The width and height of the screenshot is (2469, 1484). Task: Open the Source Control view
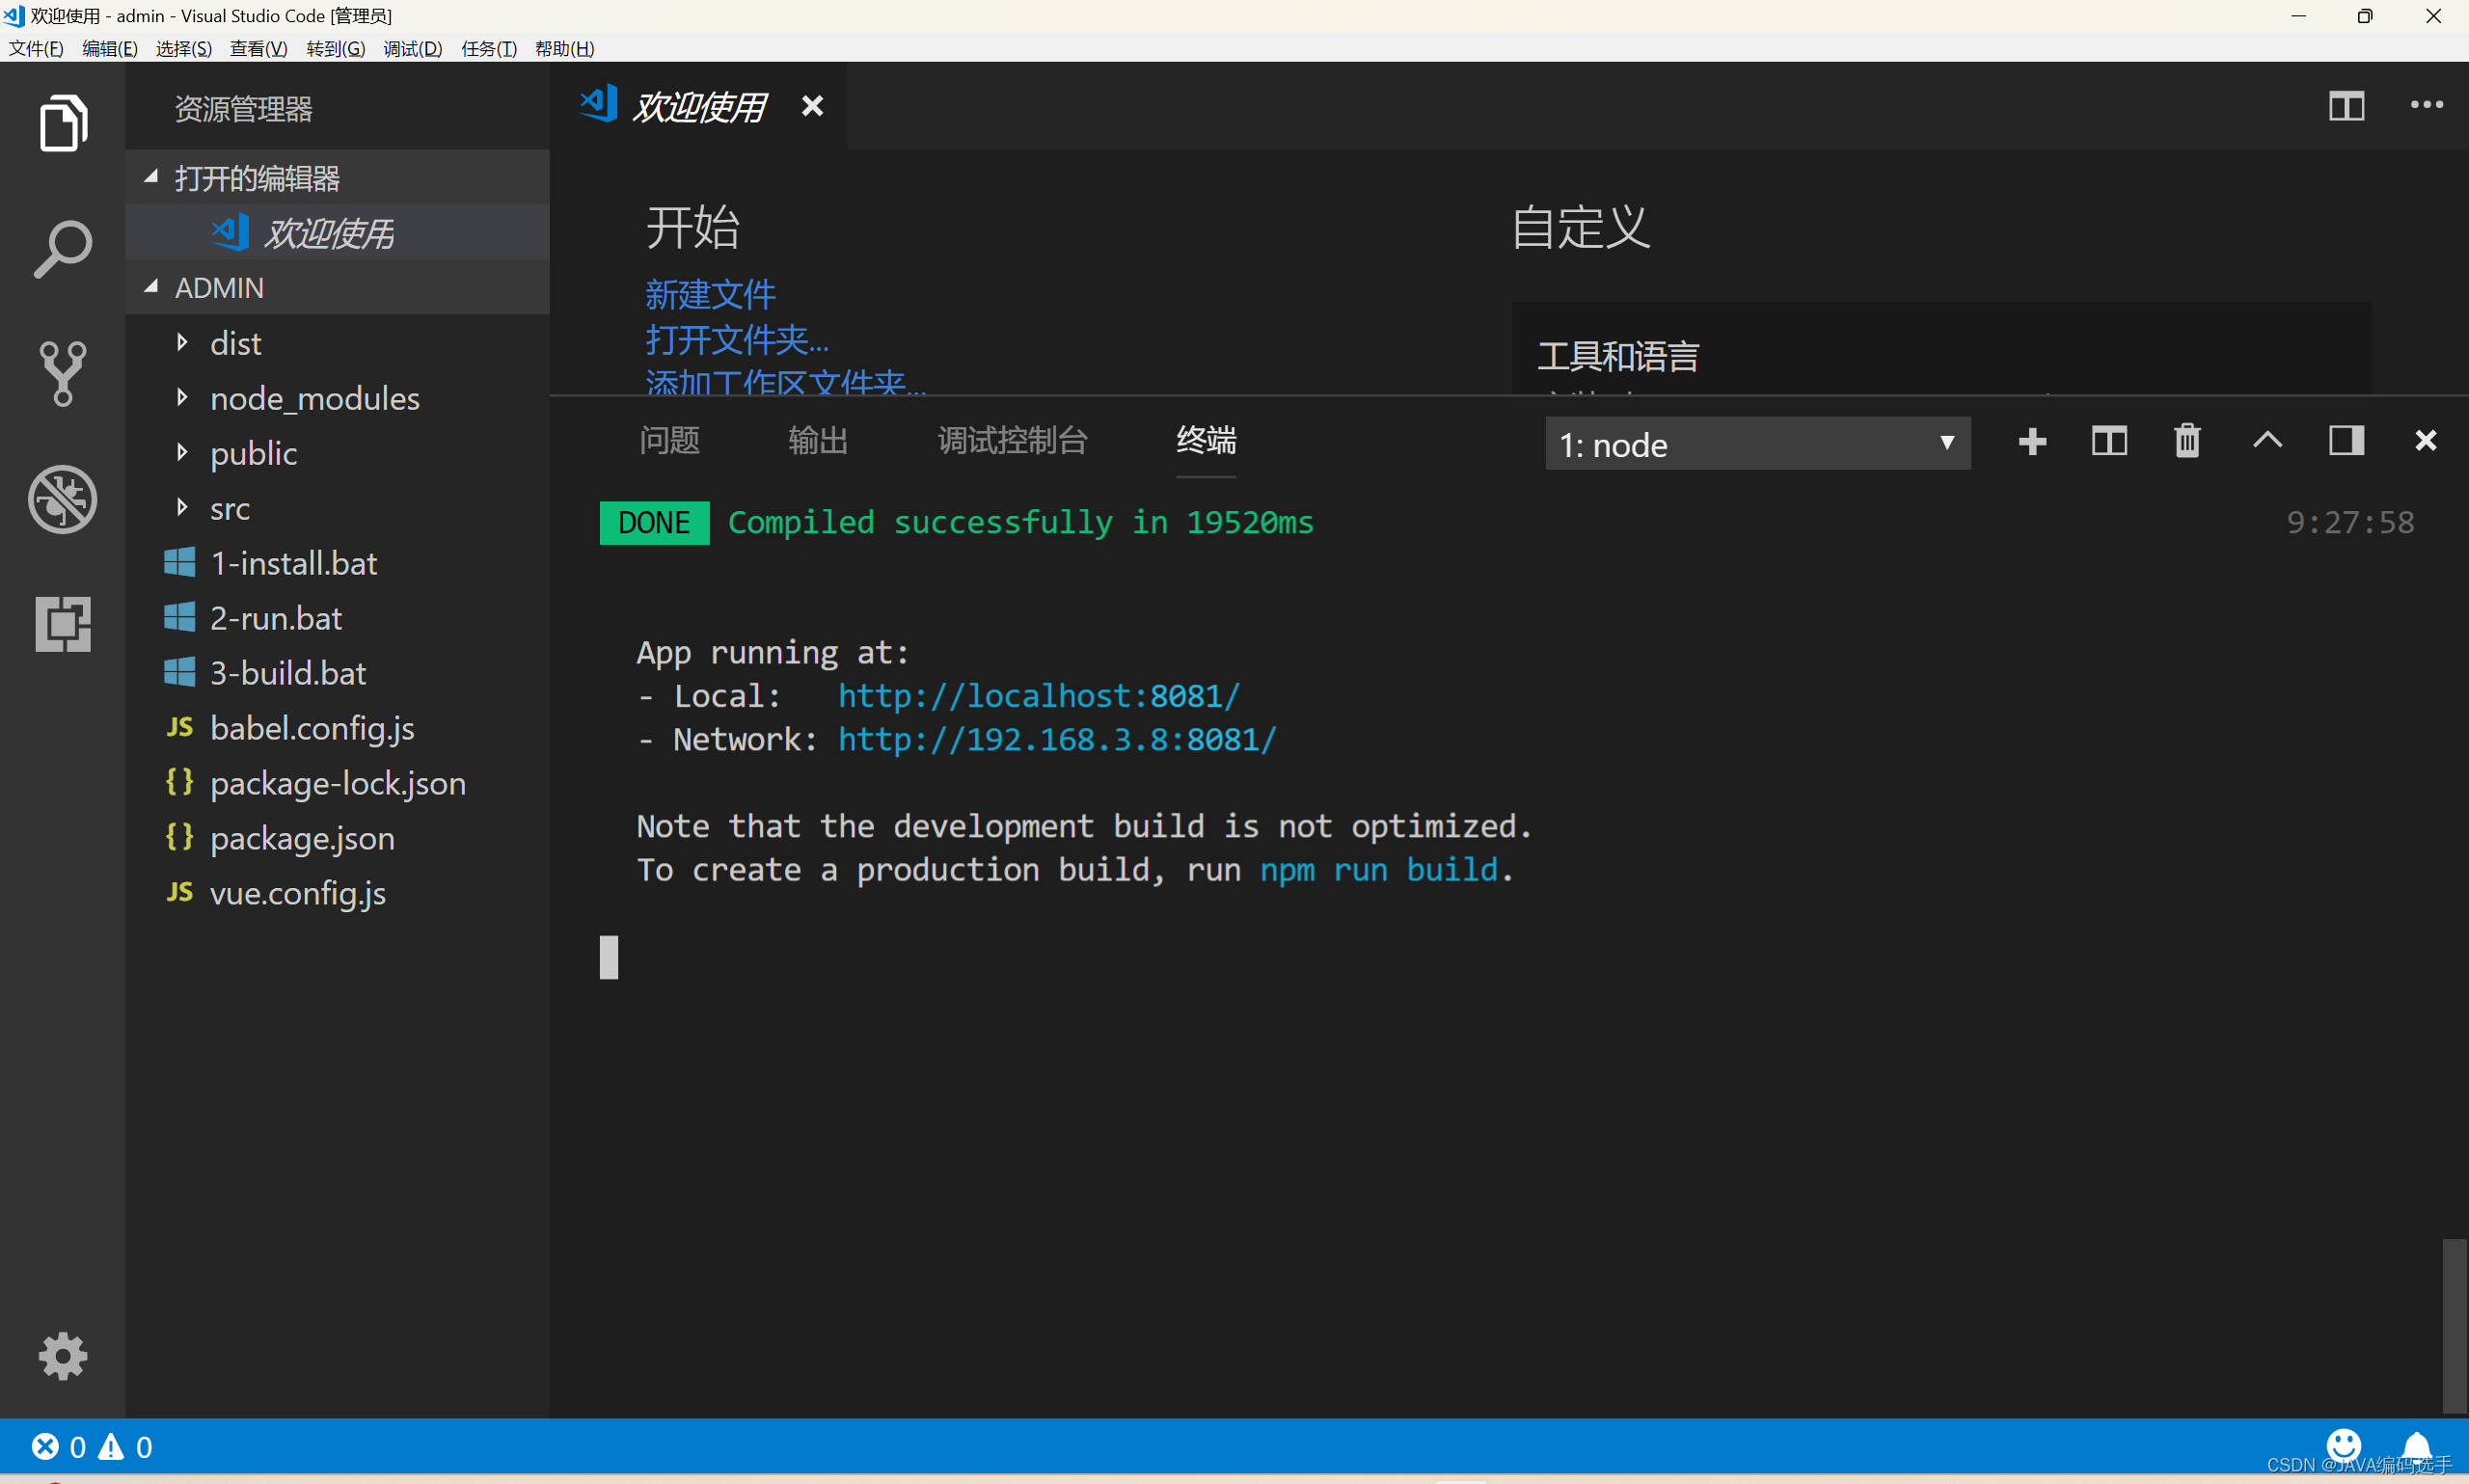63,374
